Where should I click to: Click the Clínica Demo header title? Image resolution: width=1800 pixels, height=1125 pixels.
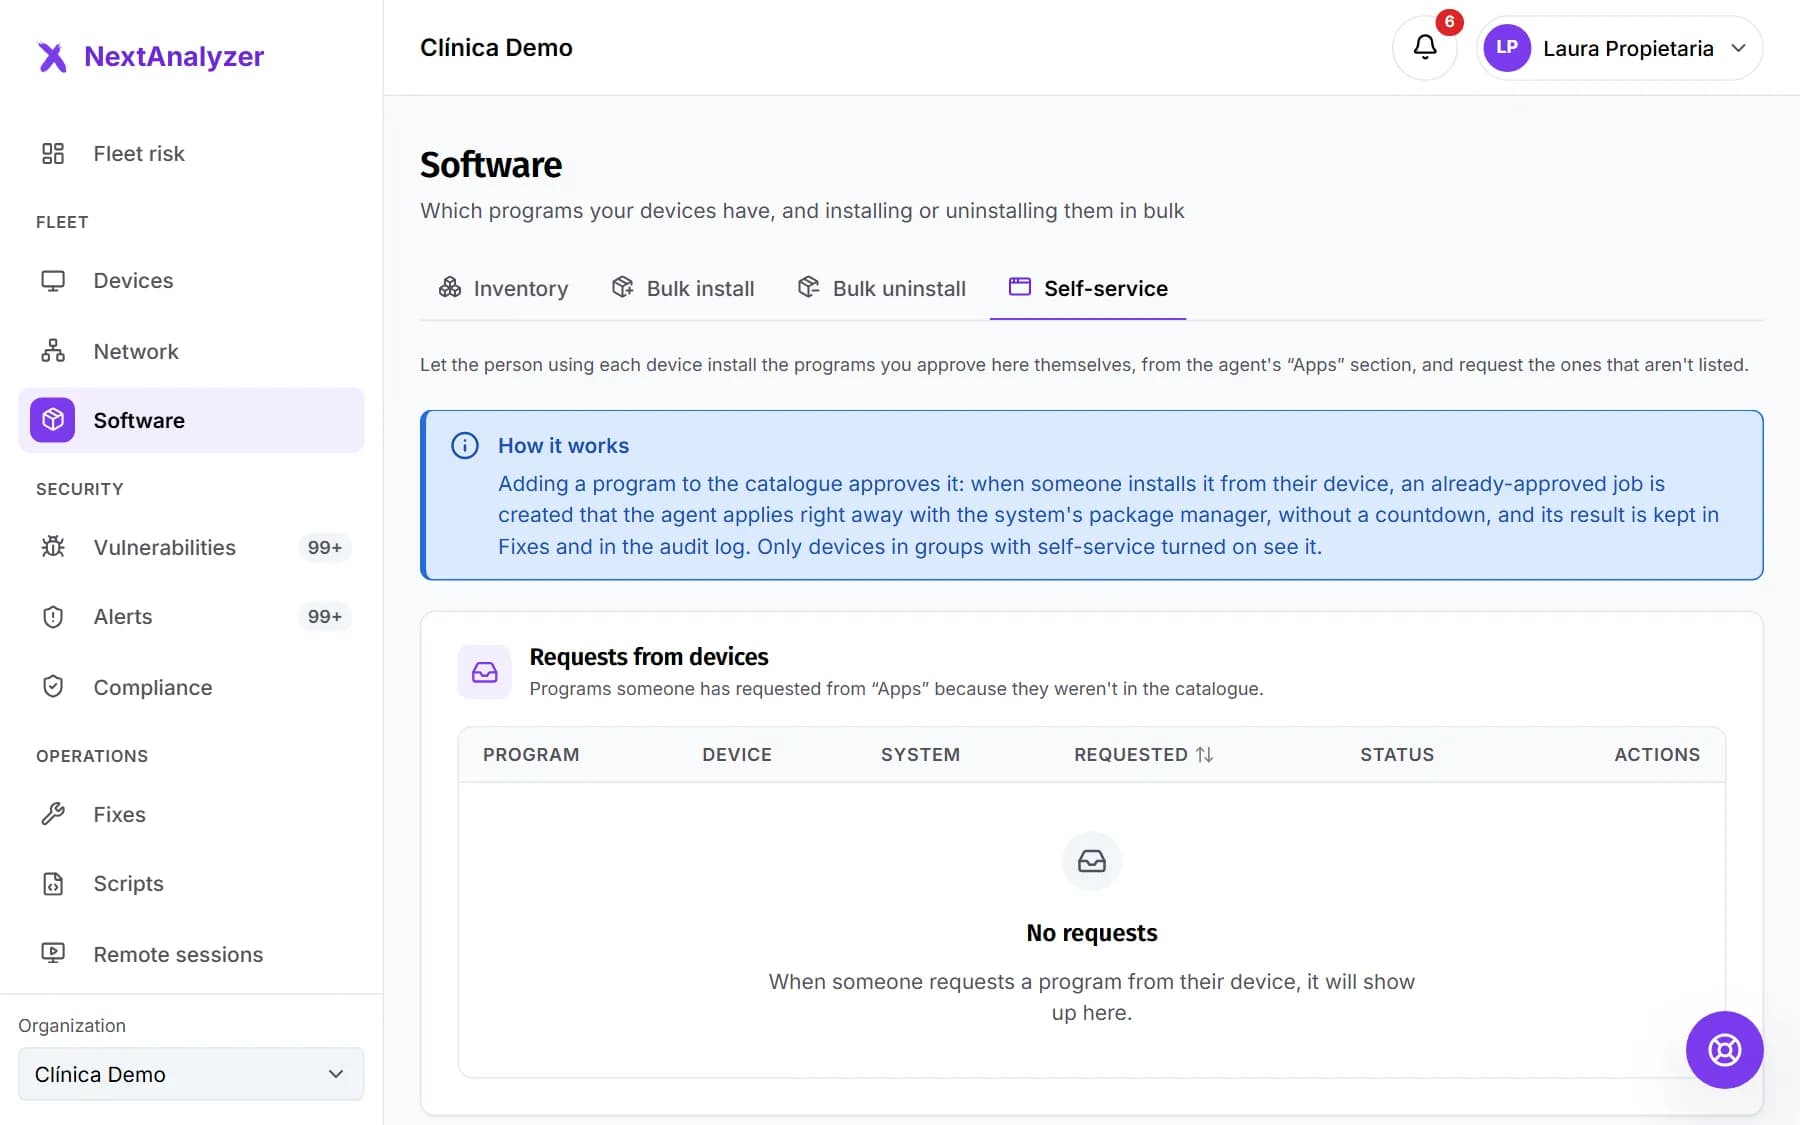496,48
